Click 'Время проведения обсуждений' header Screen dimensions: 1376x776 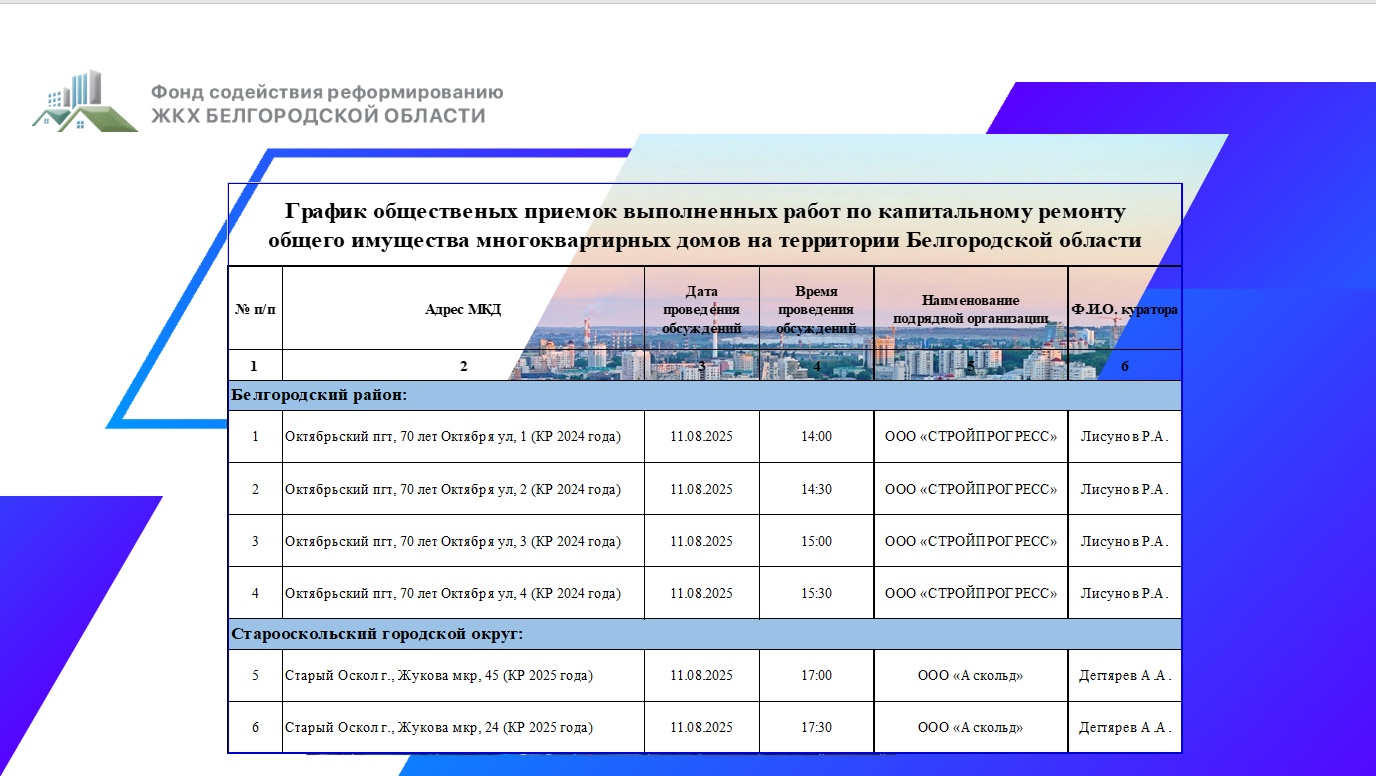[x=816, y=309]
